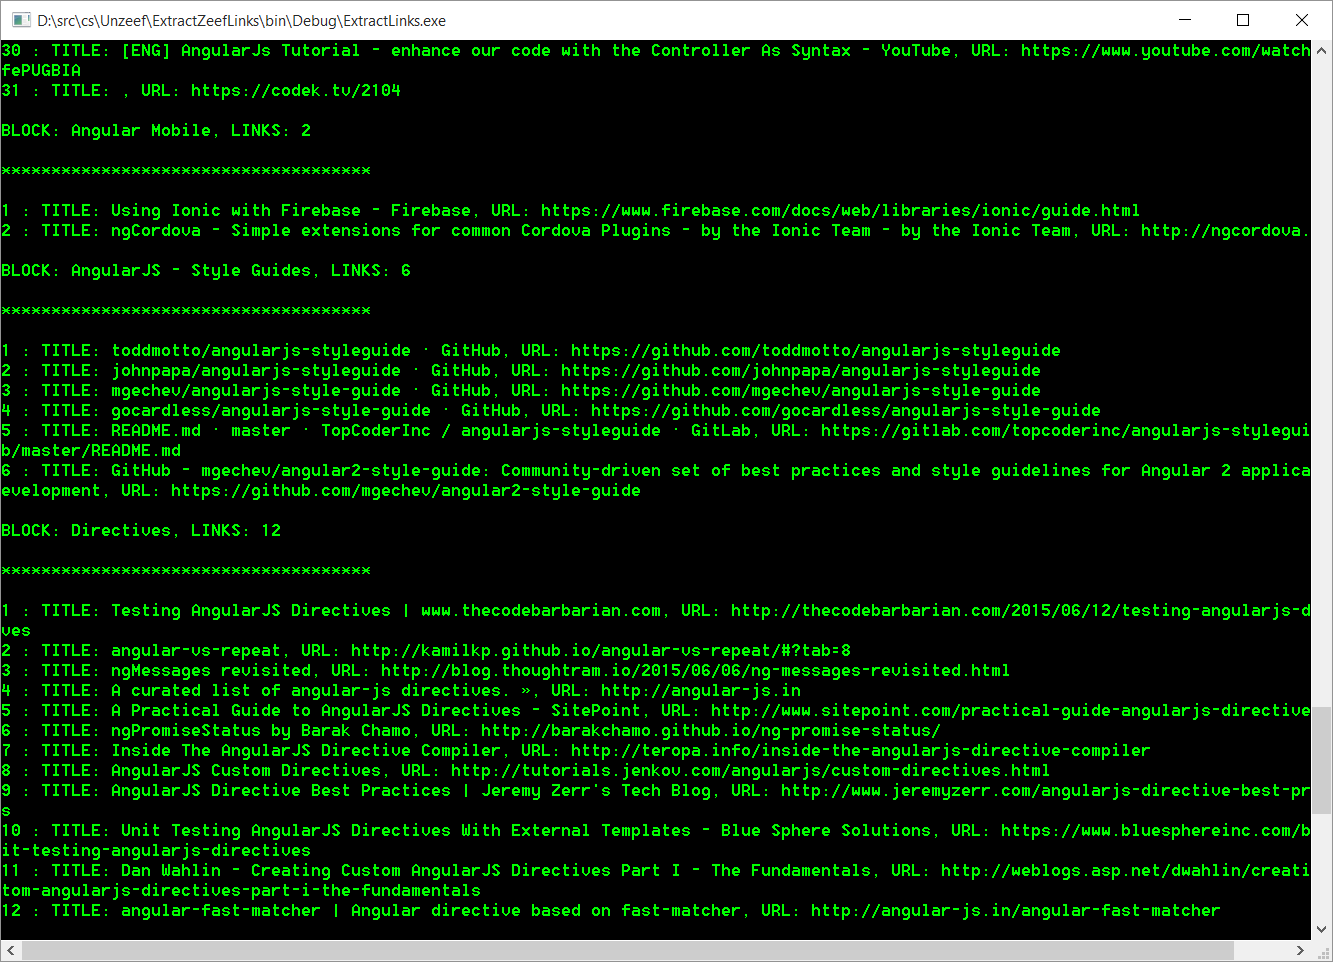Click the 'Unit Testing AngularJS Directives' Blue Sphere line

point(655,830)
